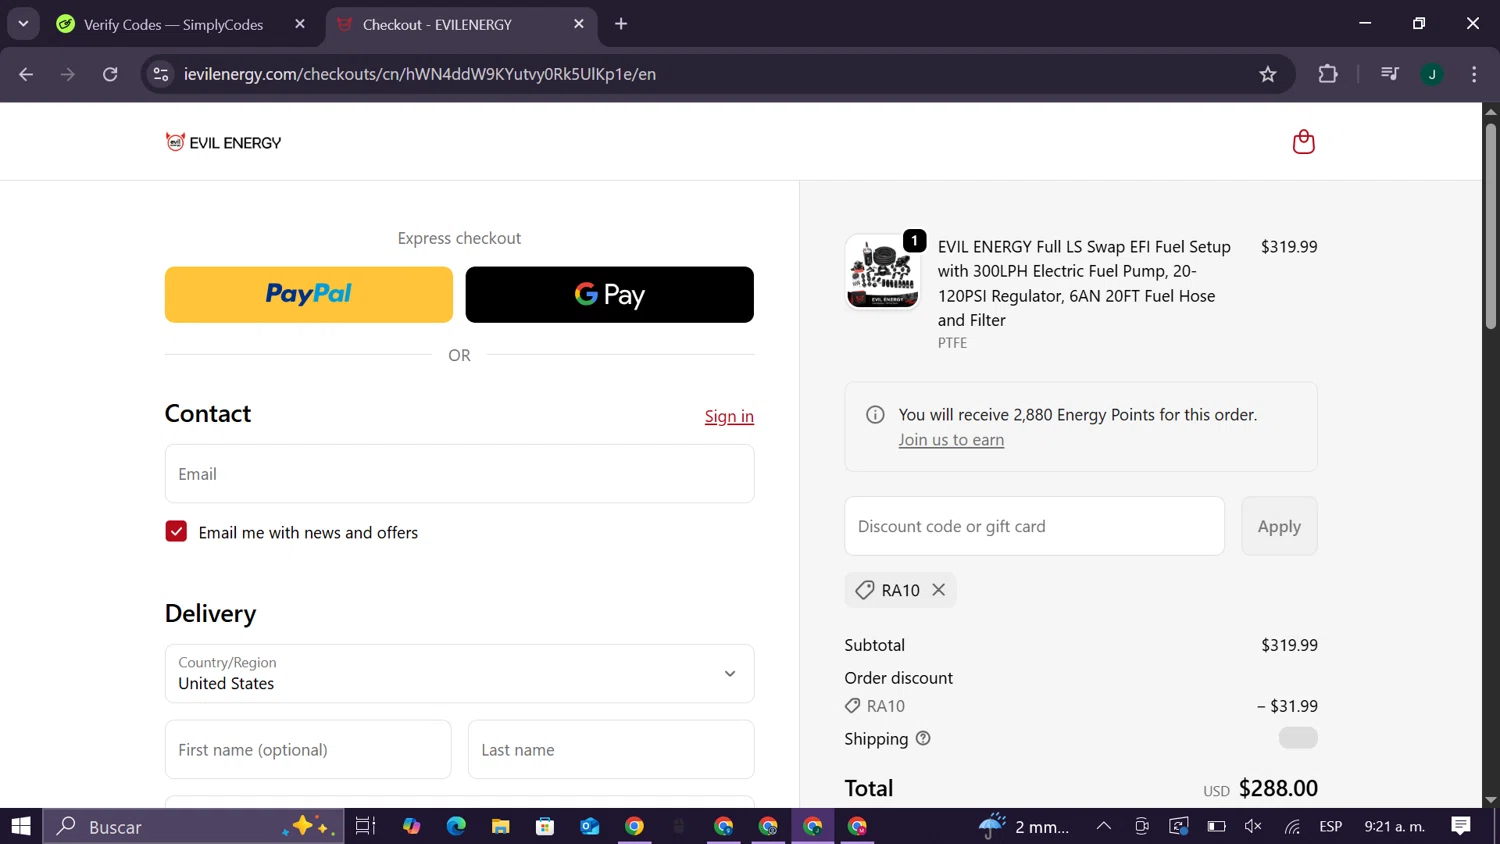Remove the RA10 discount code tag
1500x844 pixels.
pyautogui.click(x=938, y=590)
